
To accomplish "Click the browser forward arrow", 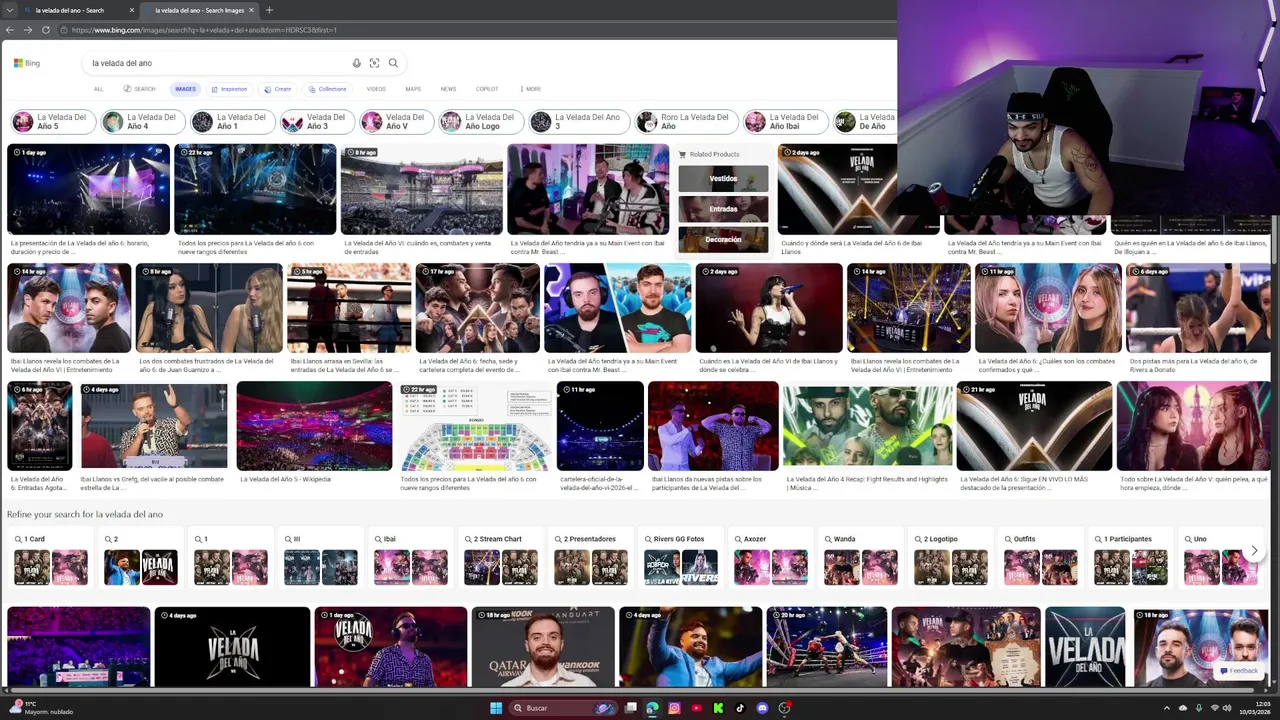I will (x=28, y=30).
